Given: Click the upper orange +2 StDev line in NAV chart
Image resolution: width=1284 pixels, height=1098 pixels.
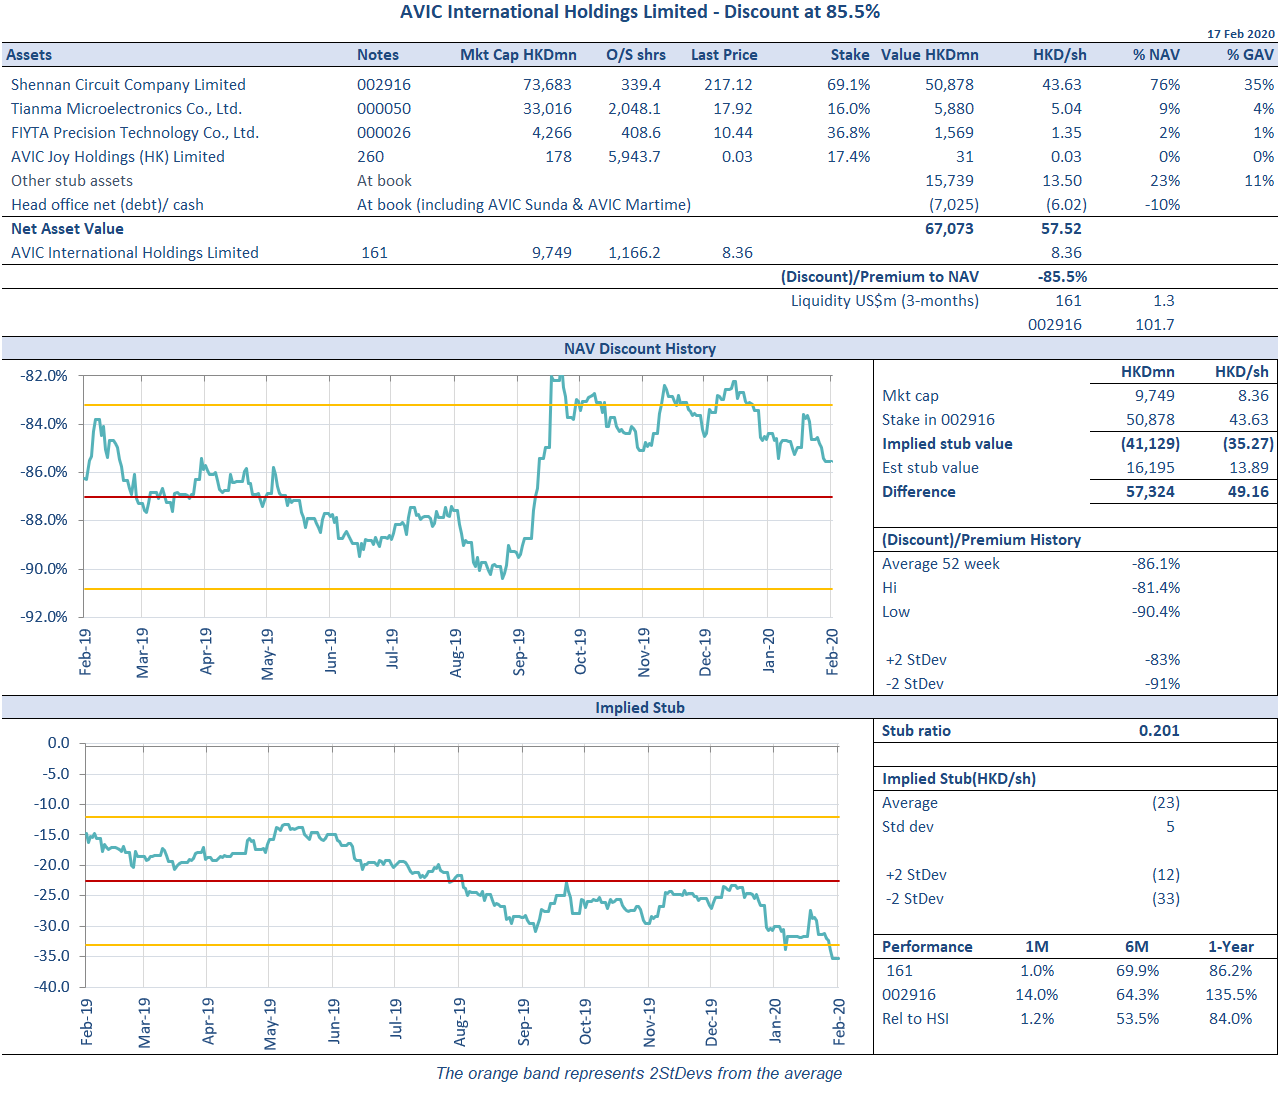Looking at the screenshot, I should click(x=458, y=405).
